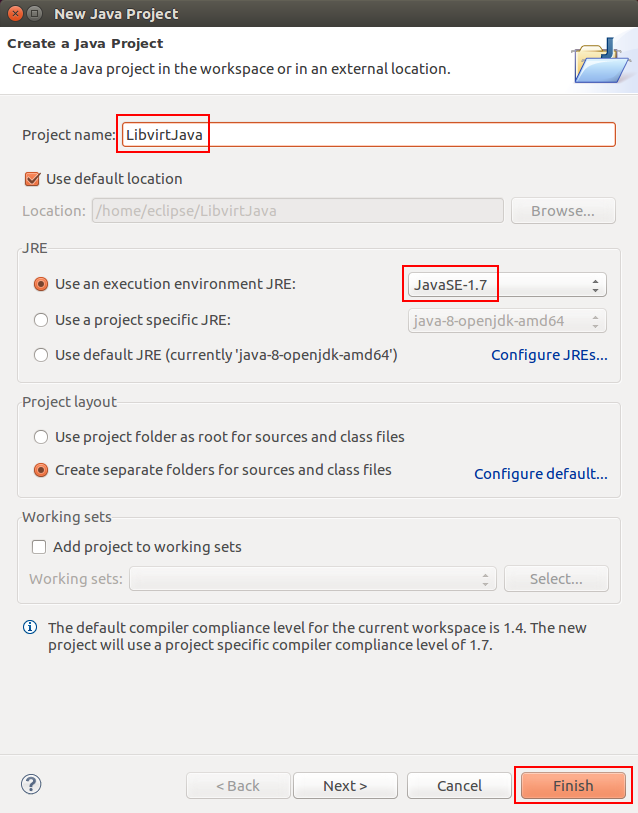Choose Use project folder as root option
The image size is (638, 813).
click(41, 437)
